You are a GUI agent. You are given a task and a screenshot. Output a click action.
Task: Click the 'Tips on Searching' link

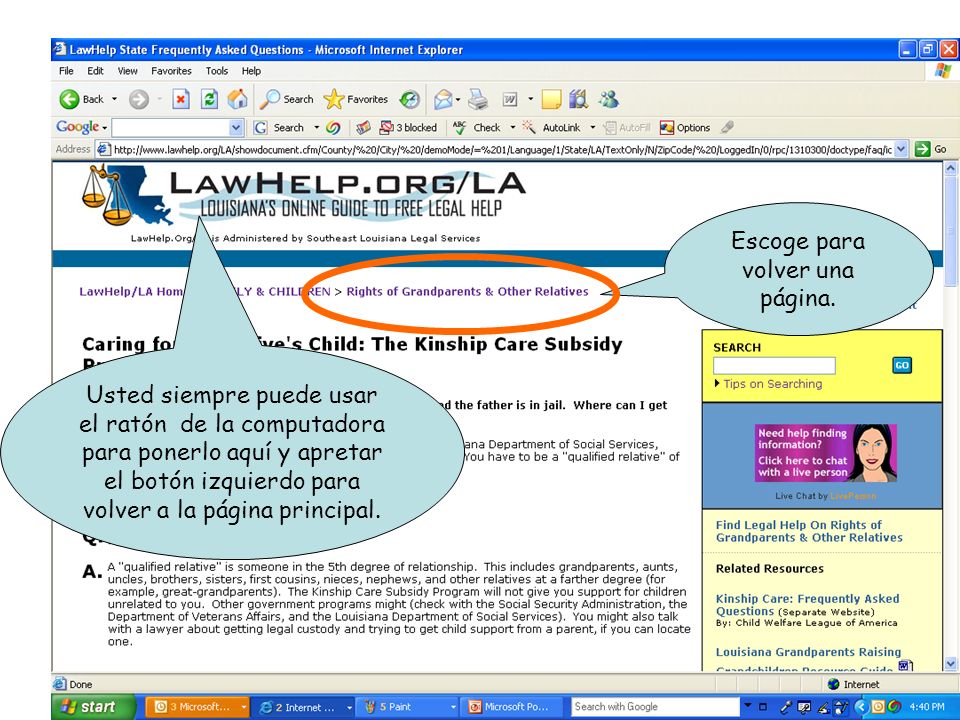coord(773,384)
